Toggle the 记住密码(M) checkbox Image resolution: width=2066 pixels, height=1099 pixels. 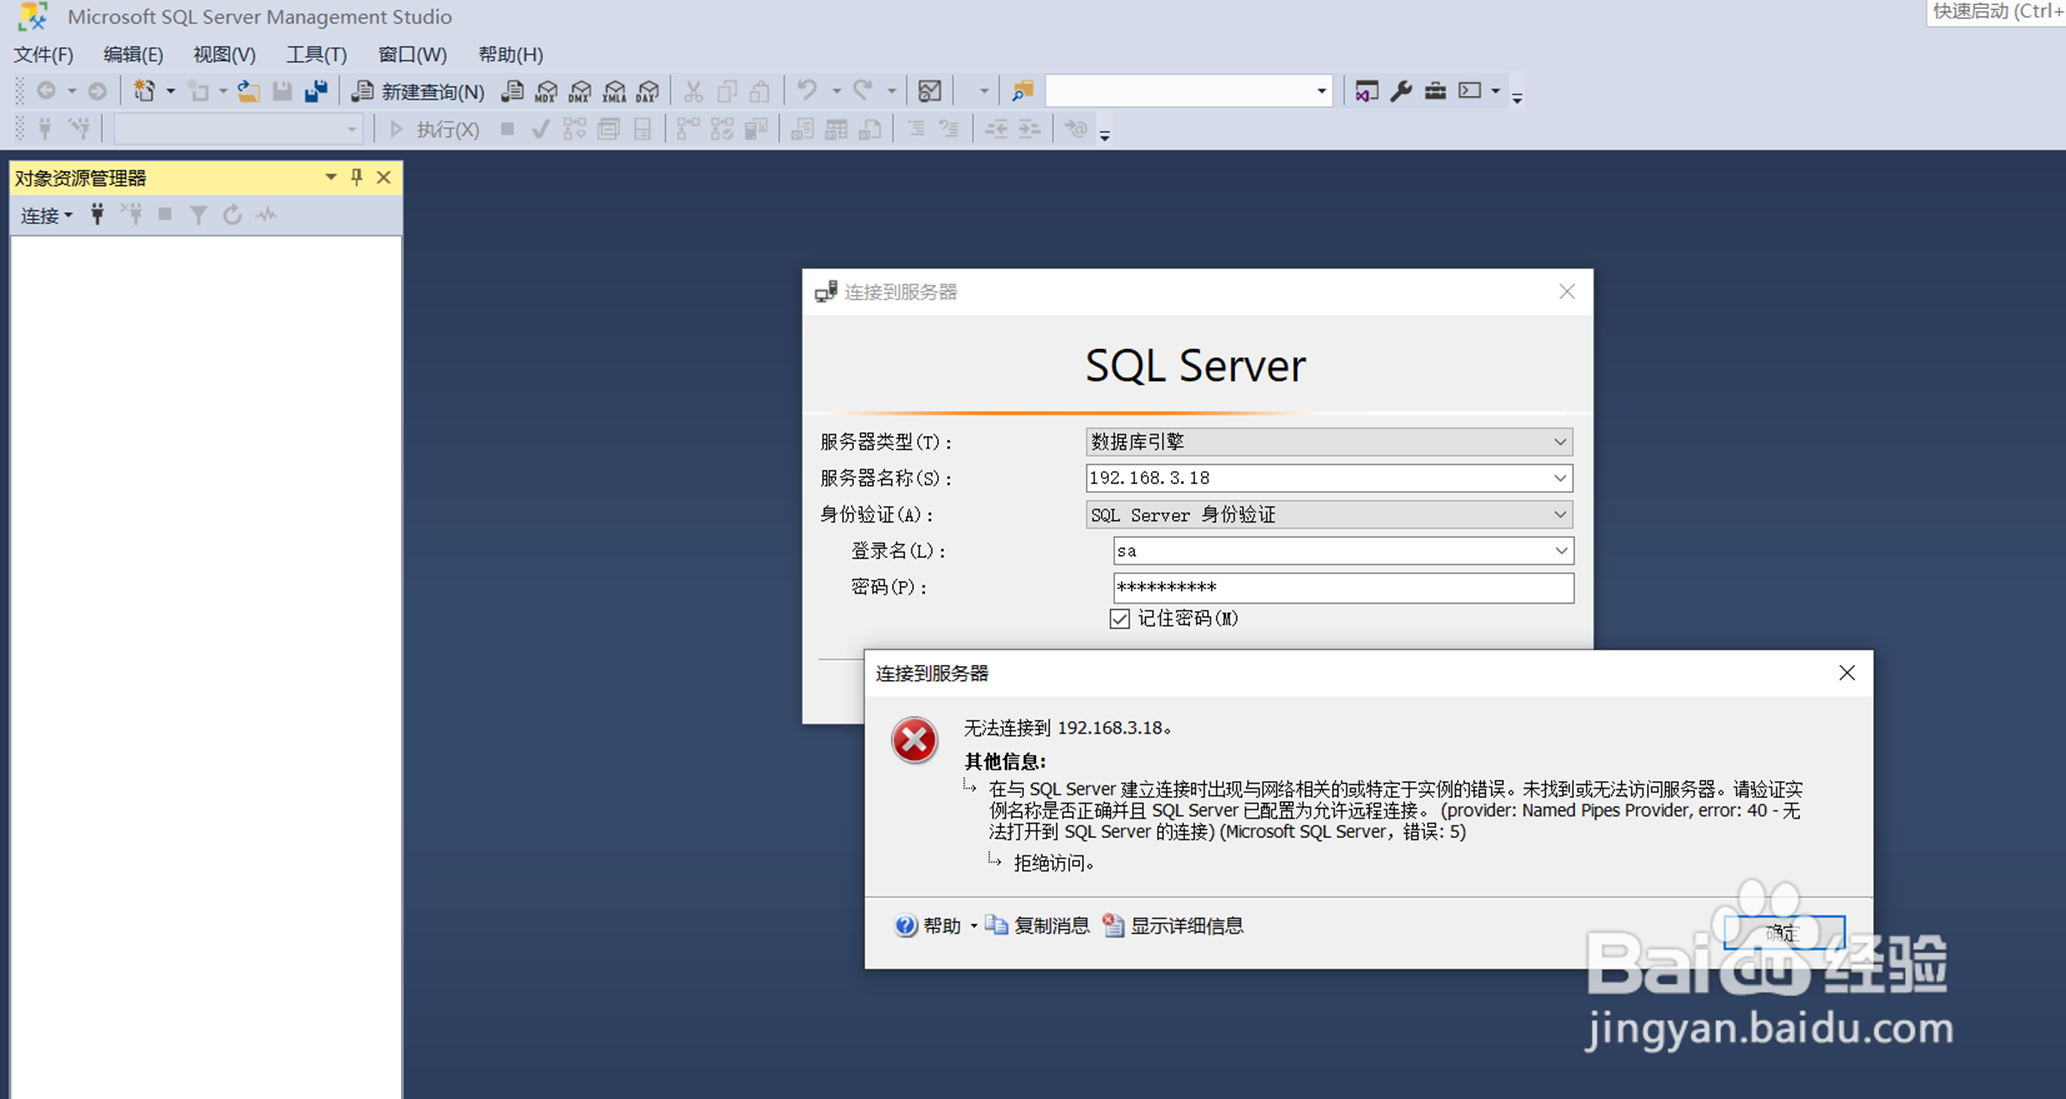(x=1120, y=619)
